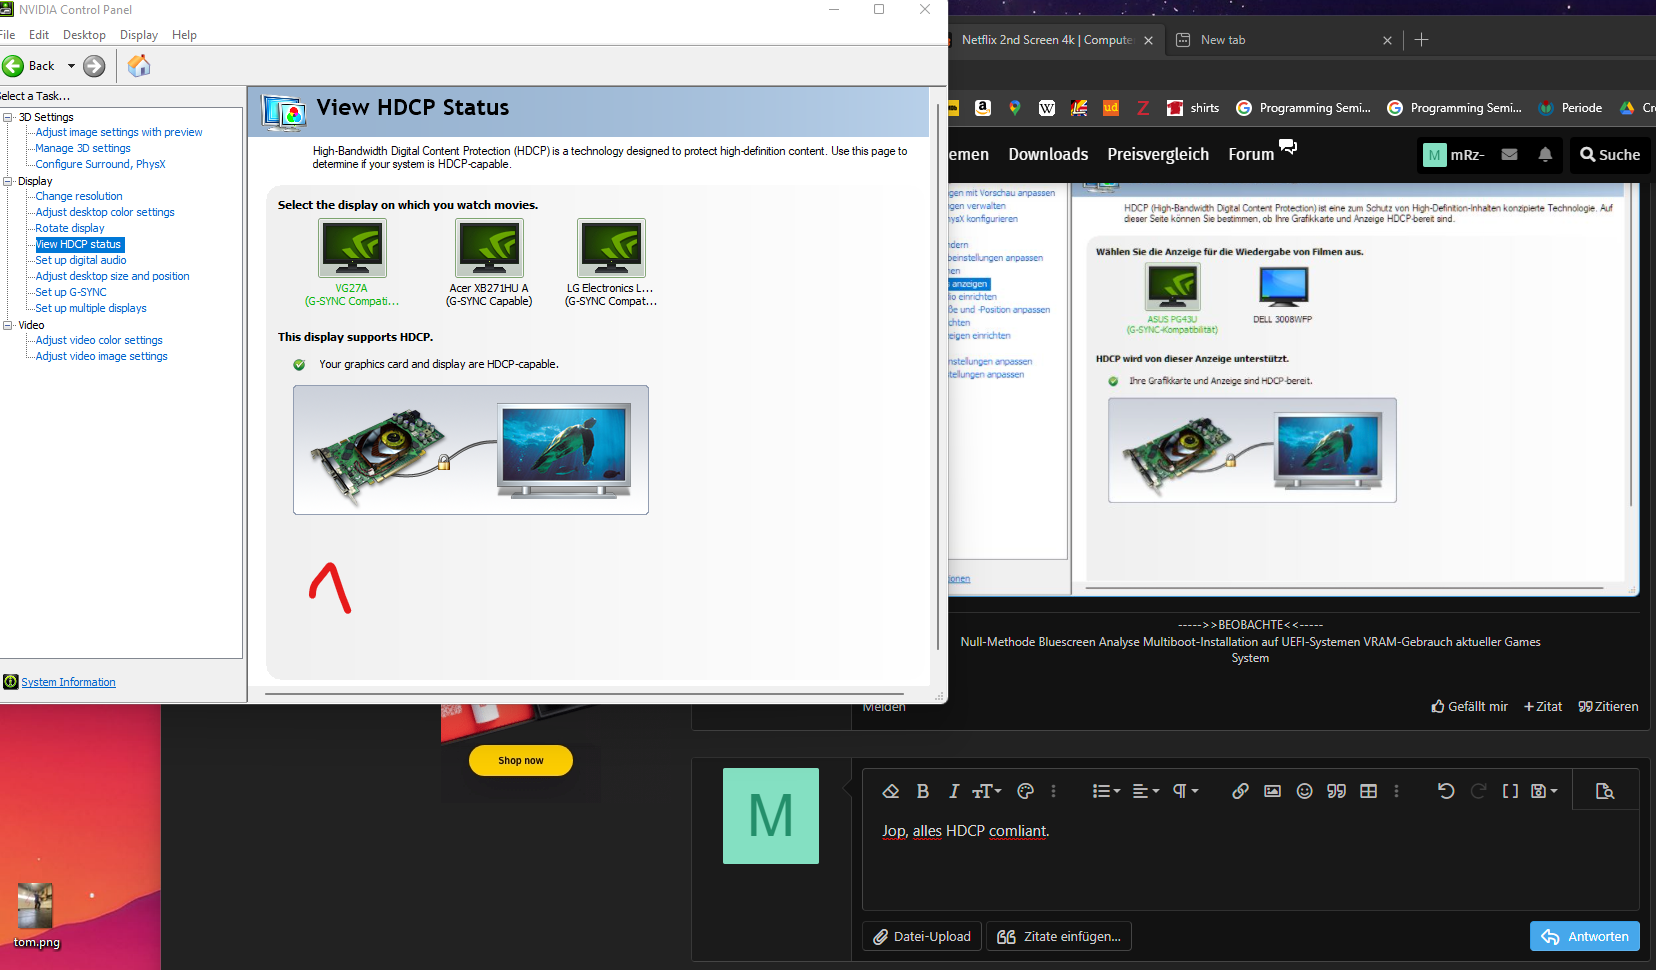The width and height of the screenshot is (1656, 970).
Task: Toggle bold formatting in editor
Action: [x=922, y=791]
